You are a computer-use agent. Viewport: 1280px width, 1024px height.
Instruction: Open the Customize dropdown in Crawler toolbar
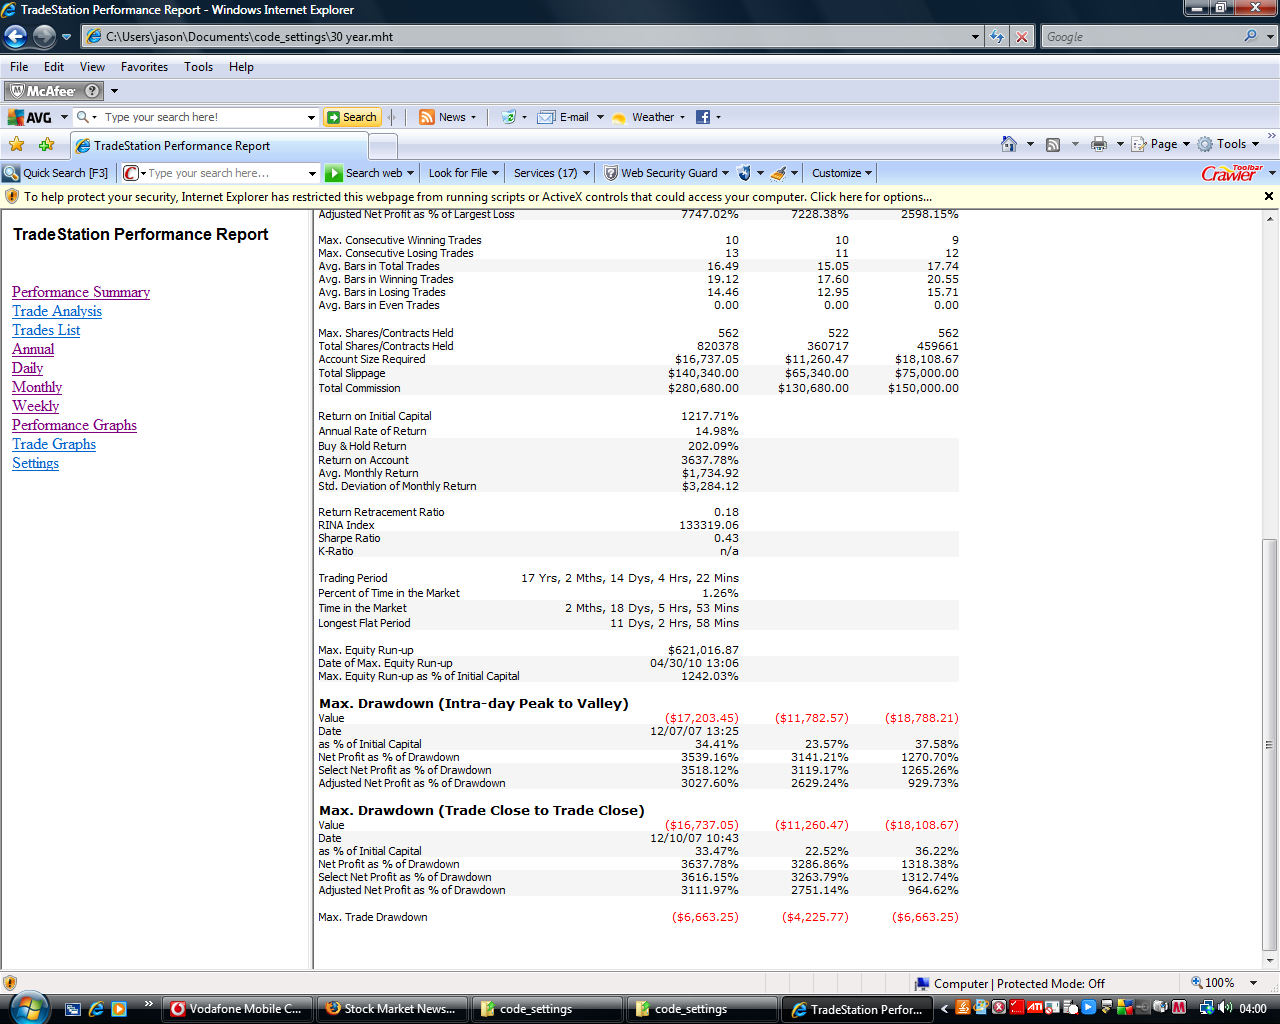point(868,173)
